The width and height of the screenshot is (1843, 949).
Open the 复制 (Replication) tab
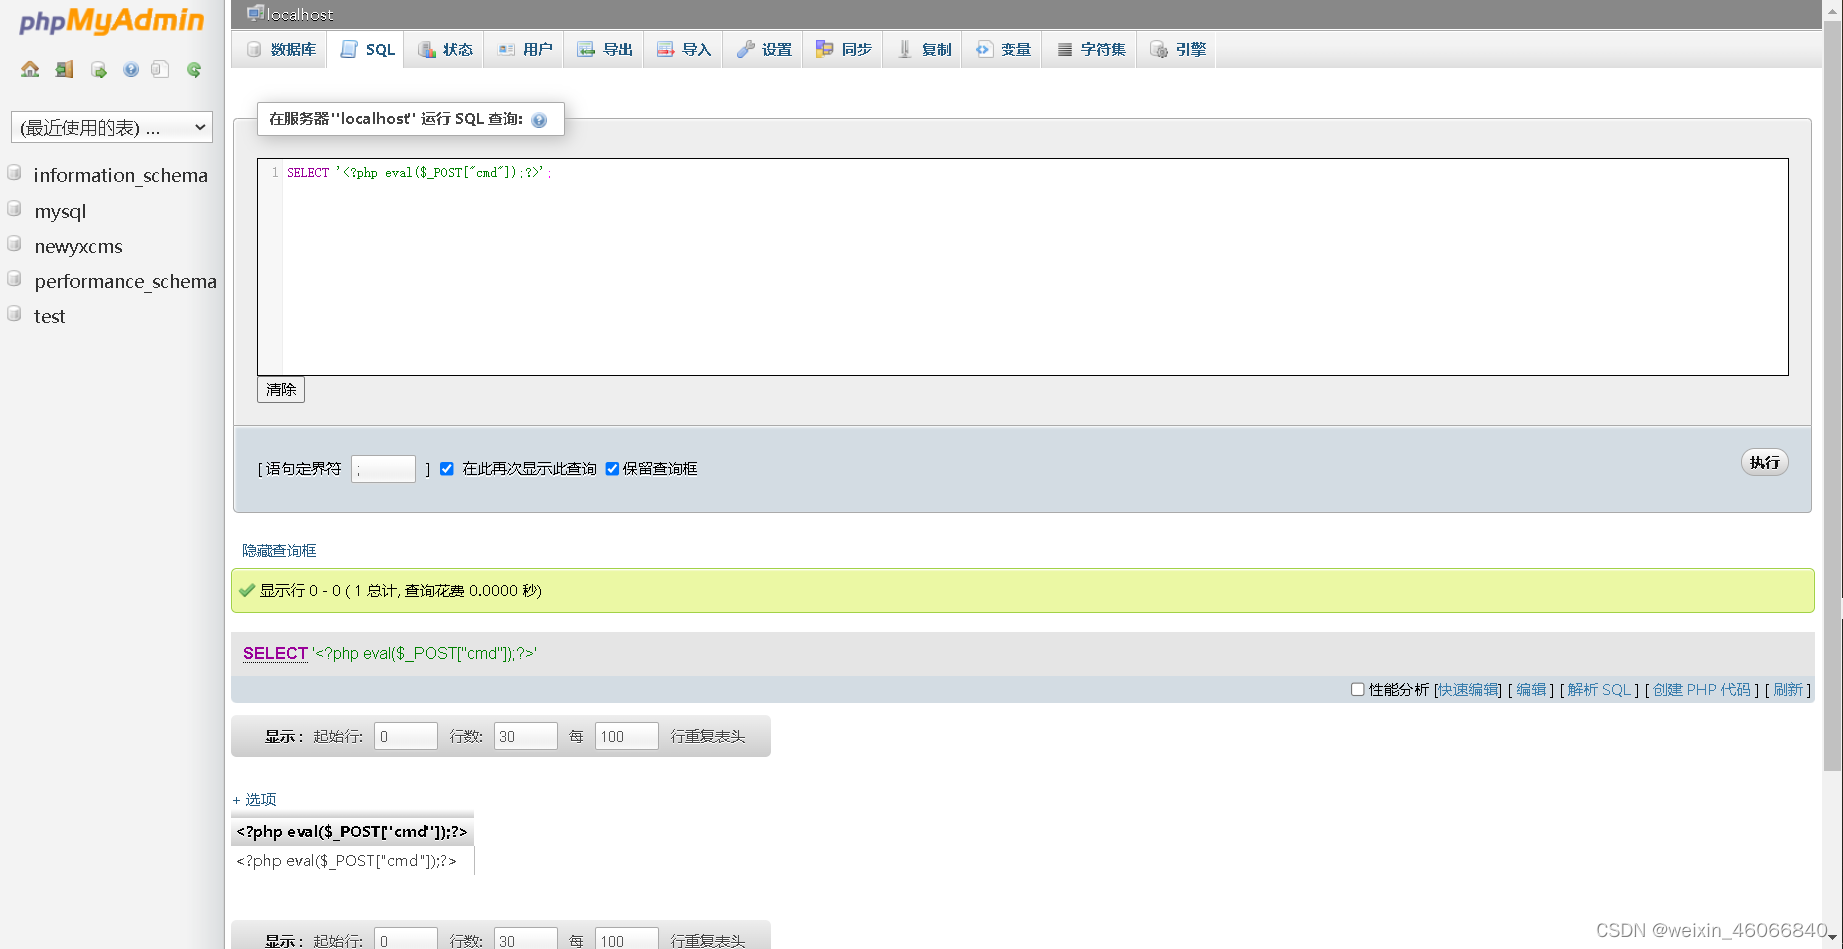pos(923,49)
